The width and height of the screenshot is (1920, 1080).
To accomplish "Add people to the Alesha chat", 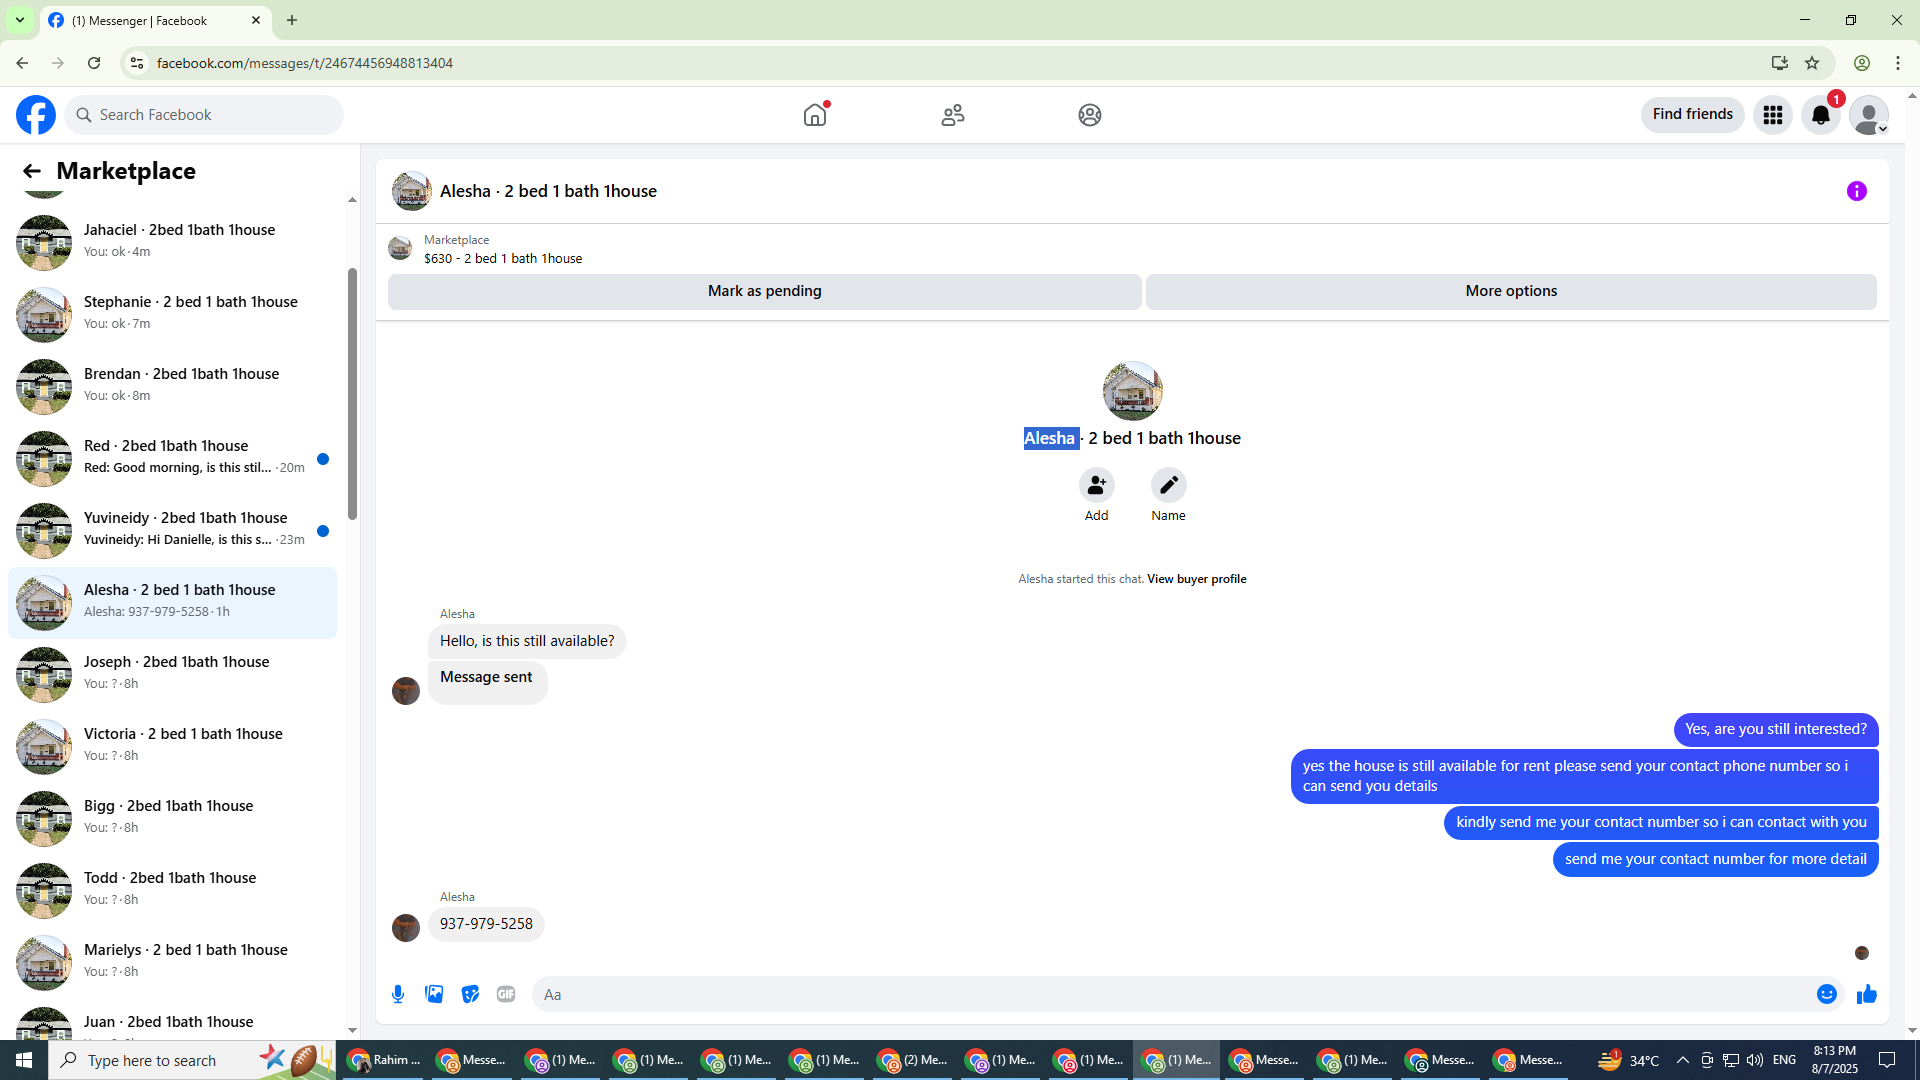I will [1097, 485].
